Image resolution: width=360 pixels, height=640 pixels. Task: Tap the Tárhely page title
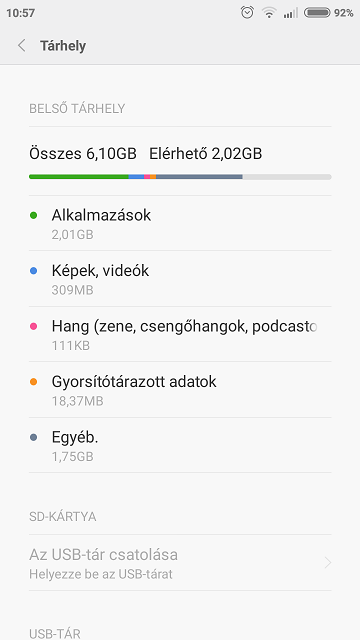coord(63,46)
